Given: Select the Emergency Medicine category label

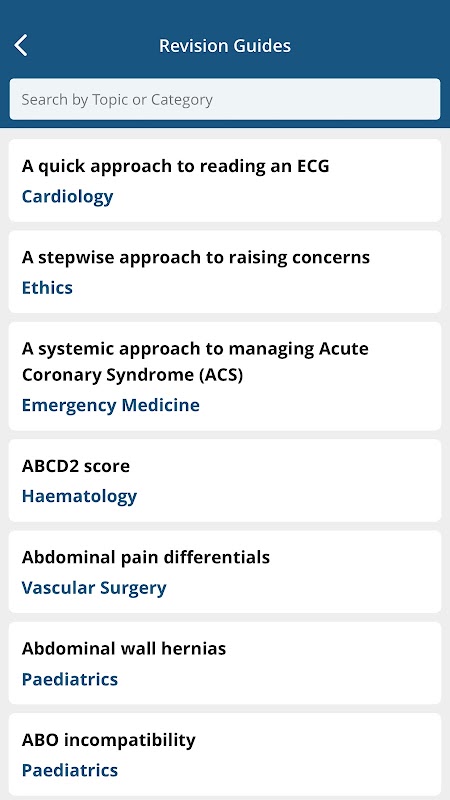Looking at the screenshot, I should point(111,405).
